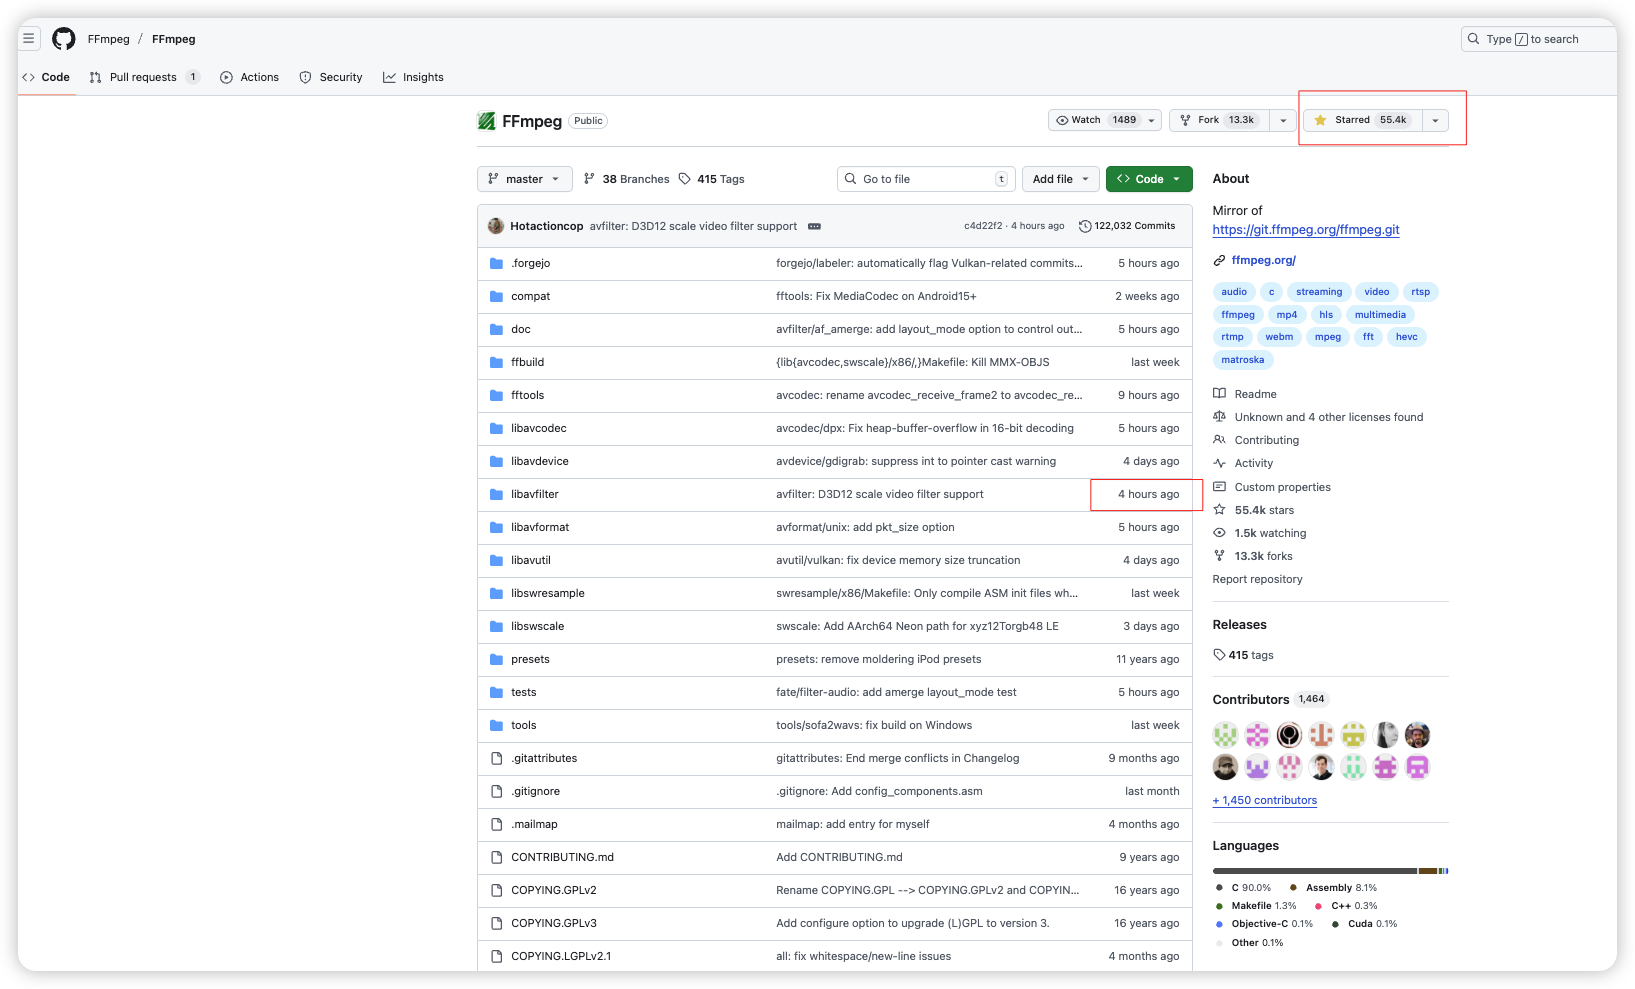Open the 415 tags link under Releases

[1244, 655]
